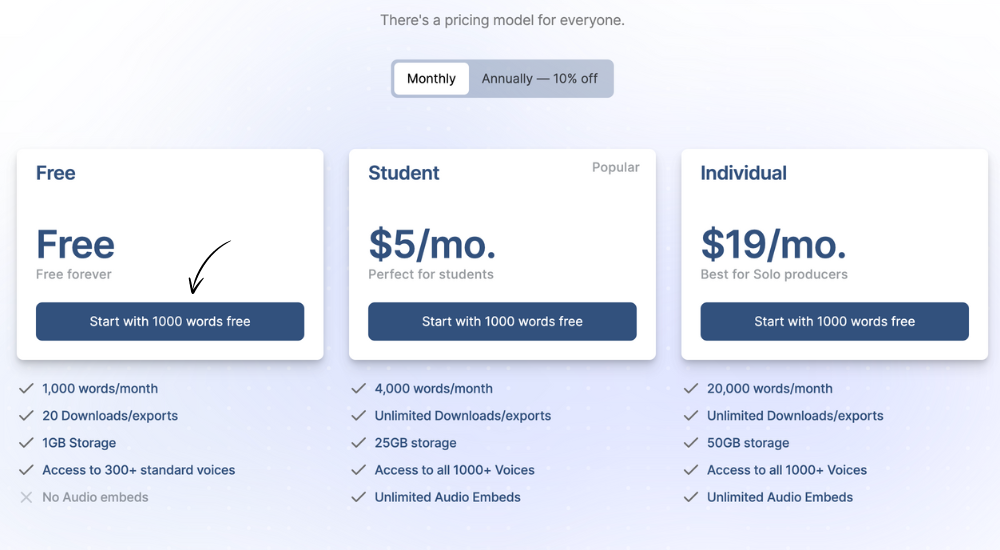
Task: Click checkmark icon beside 4,000 words/month
Action: [x=358, y=388]
